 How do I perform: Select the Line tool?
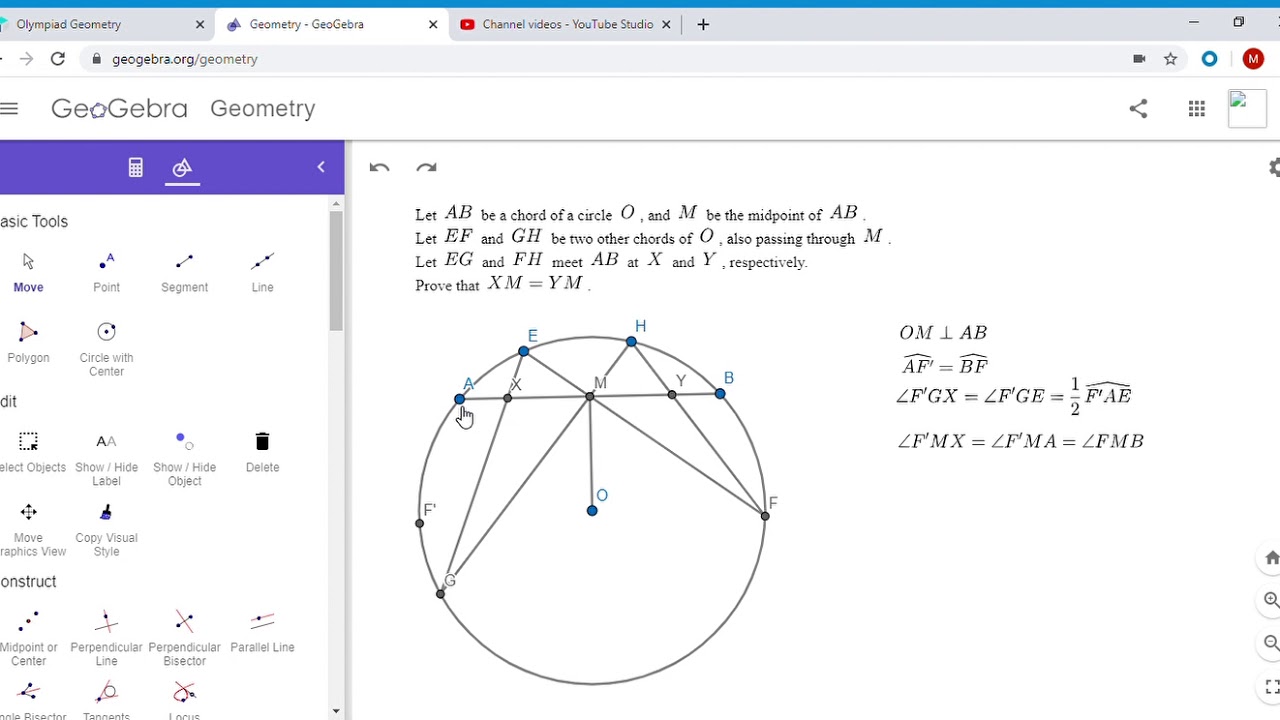(262, 271)
